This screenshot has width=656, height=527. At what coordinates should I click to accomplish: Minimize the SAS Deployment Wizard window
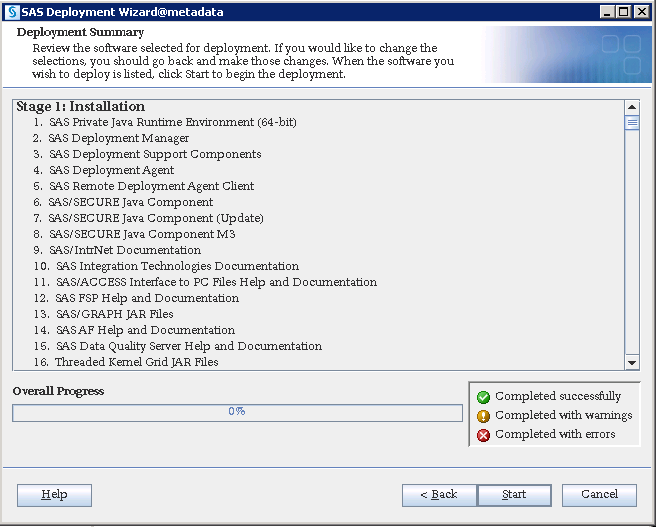coord(608,12)
